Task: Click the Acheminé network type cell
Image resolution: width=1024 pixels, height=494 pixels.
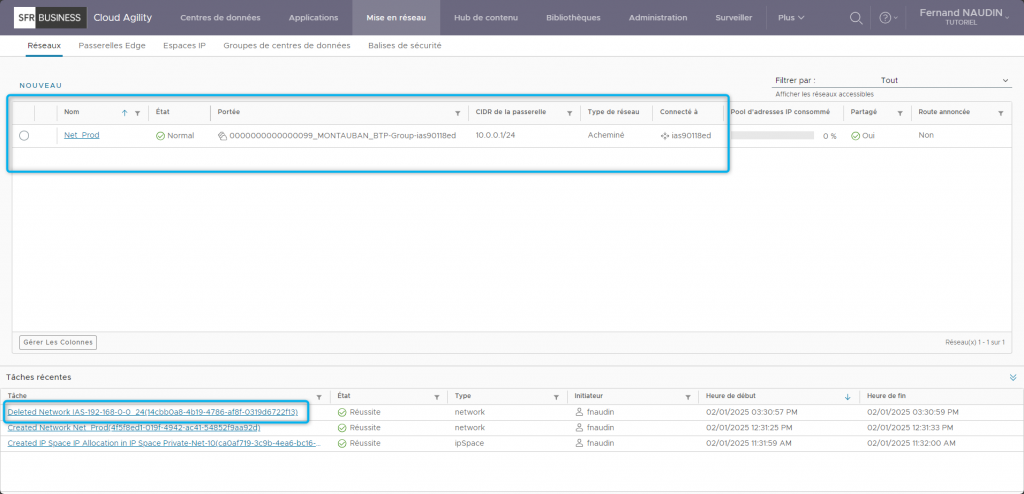Action: coord(605,135)
